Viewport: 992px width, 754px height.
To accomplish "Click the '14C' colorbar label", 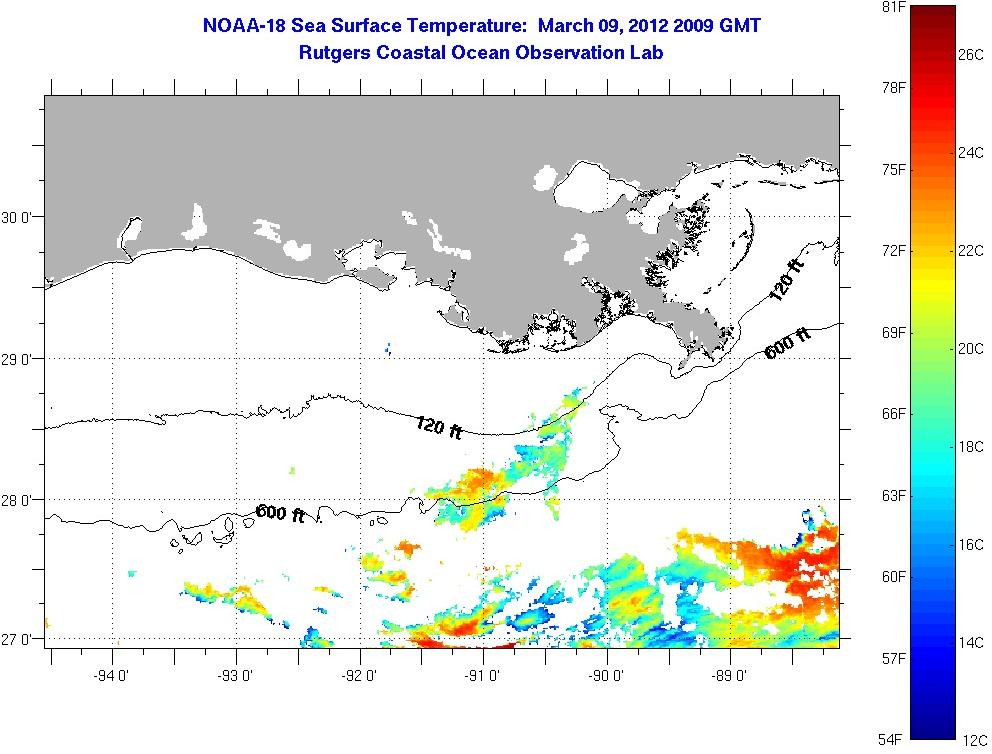I will [971, 643].
